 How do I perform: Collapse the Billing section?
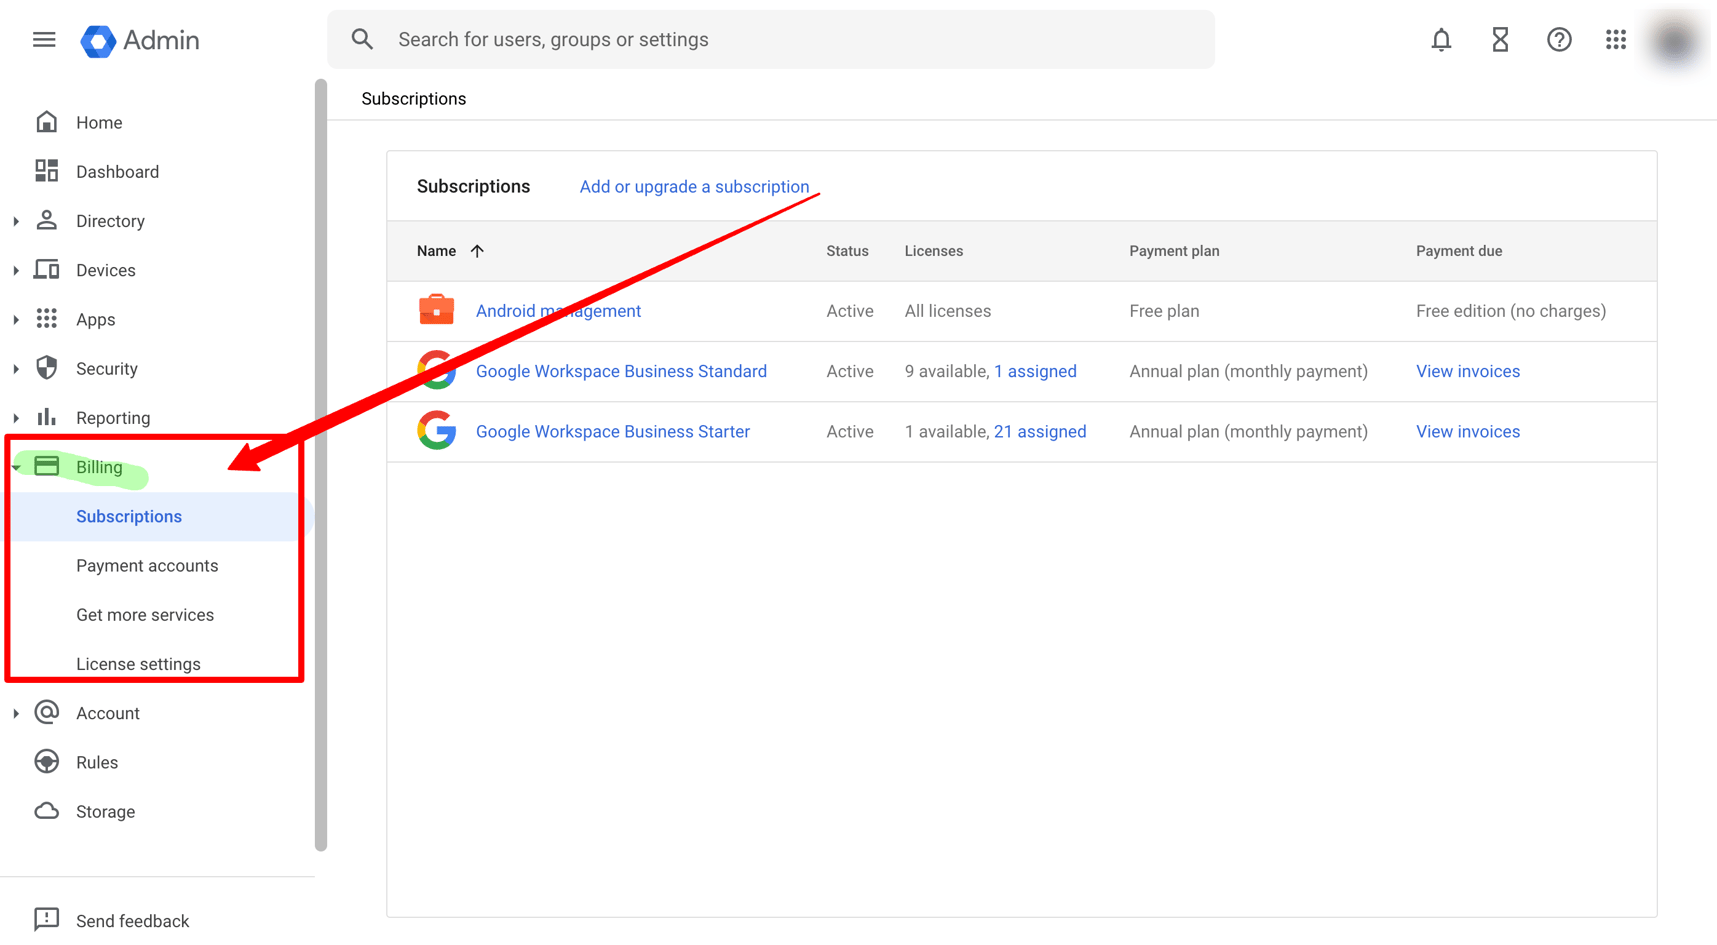click(15, 466)
